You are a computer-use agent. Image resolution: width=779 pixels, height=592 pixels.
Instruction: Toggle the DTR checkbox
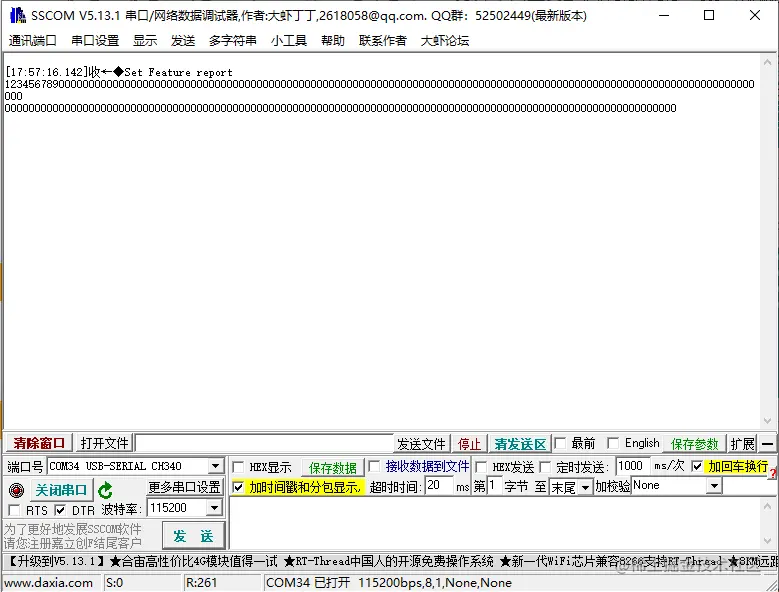(x=61, y=510)
